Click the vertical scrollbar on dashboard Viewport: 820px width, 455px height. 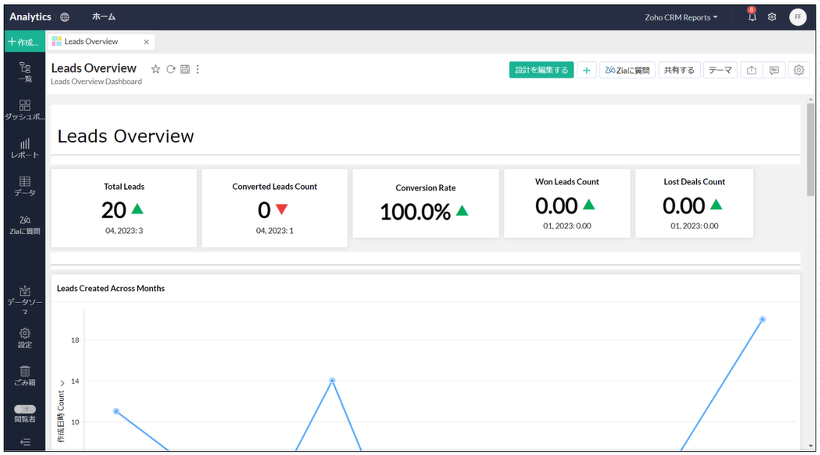(x=810, y=150)
